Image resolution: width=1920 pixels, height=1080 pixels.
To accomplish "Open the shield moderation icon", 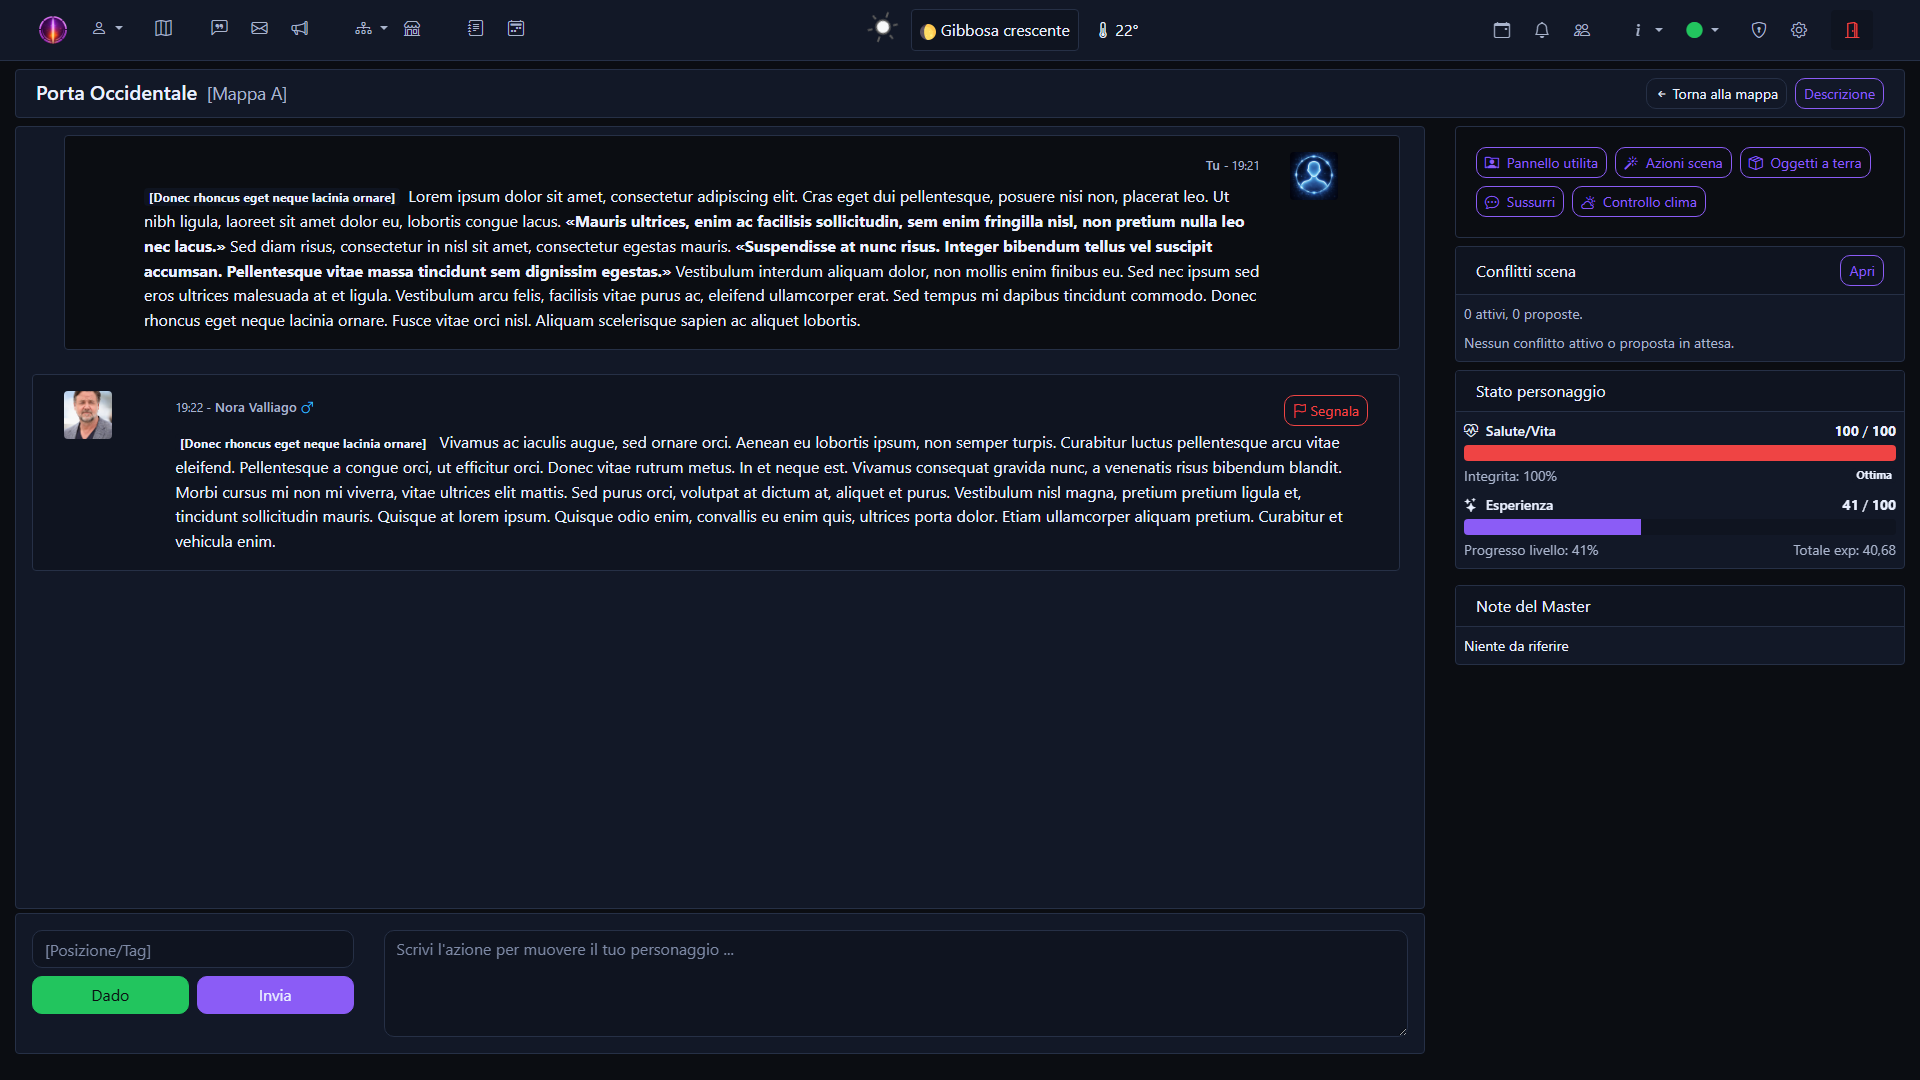I will [1758, 30].
